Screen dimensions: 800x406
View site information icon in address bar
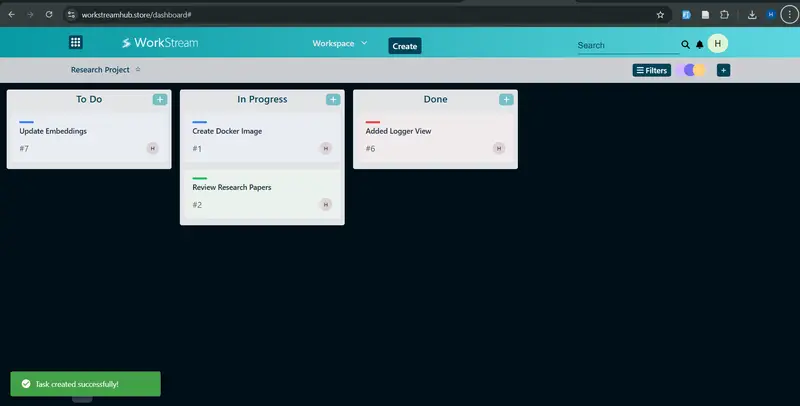[71, 15]
